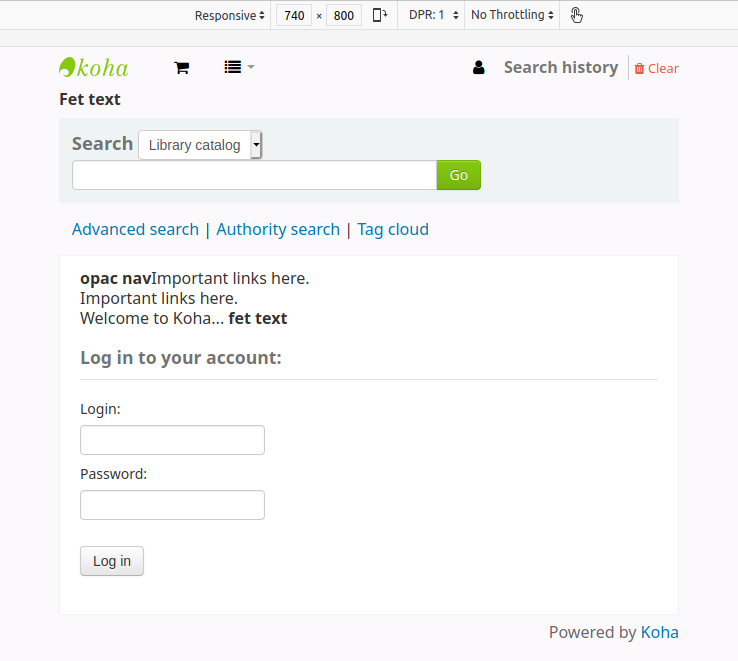Go to Authority search
This screenshot has width=738, height=661.
[x=278, y=230]
